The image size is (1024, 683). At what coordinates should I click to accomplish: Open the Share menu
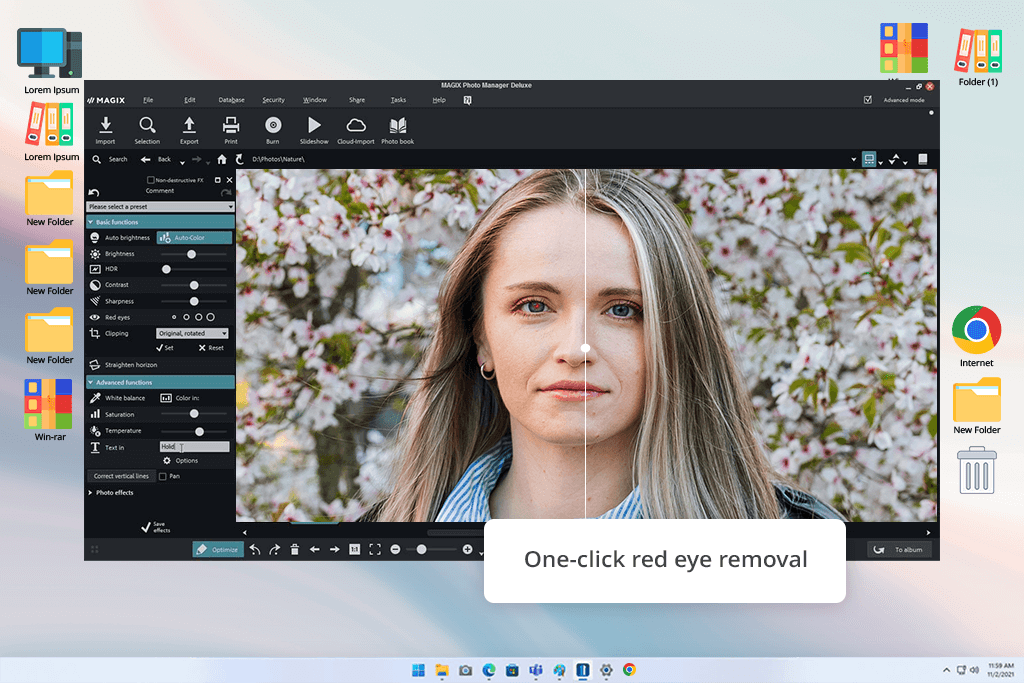[x=357, y=100]
